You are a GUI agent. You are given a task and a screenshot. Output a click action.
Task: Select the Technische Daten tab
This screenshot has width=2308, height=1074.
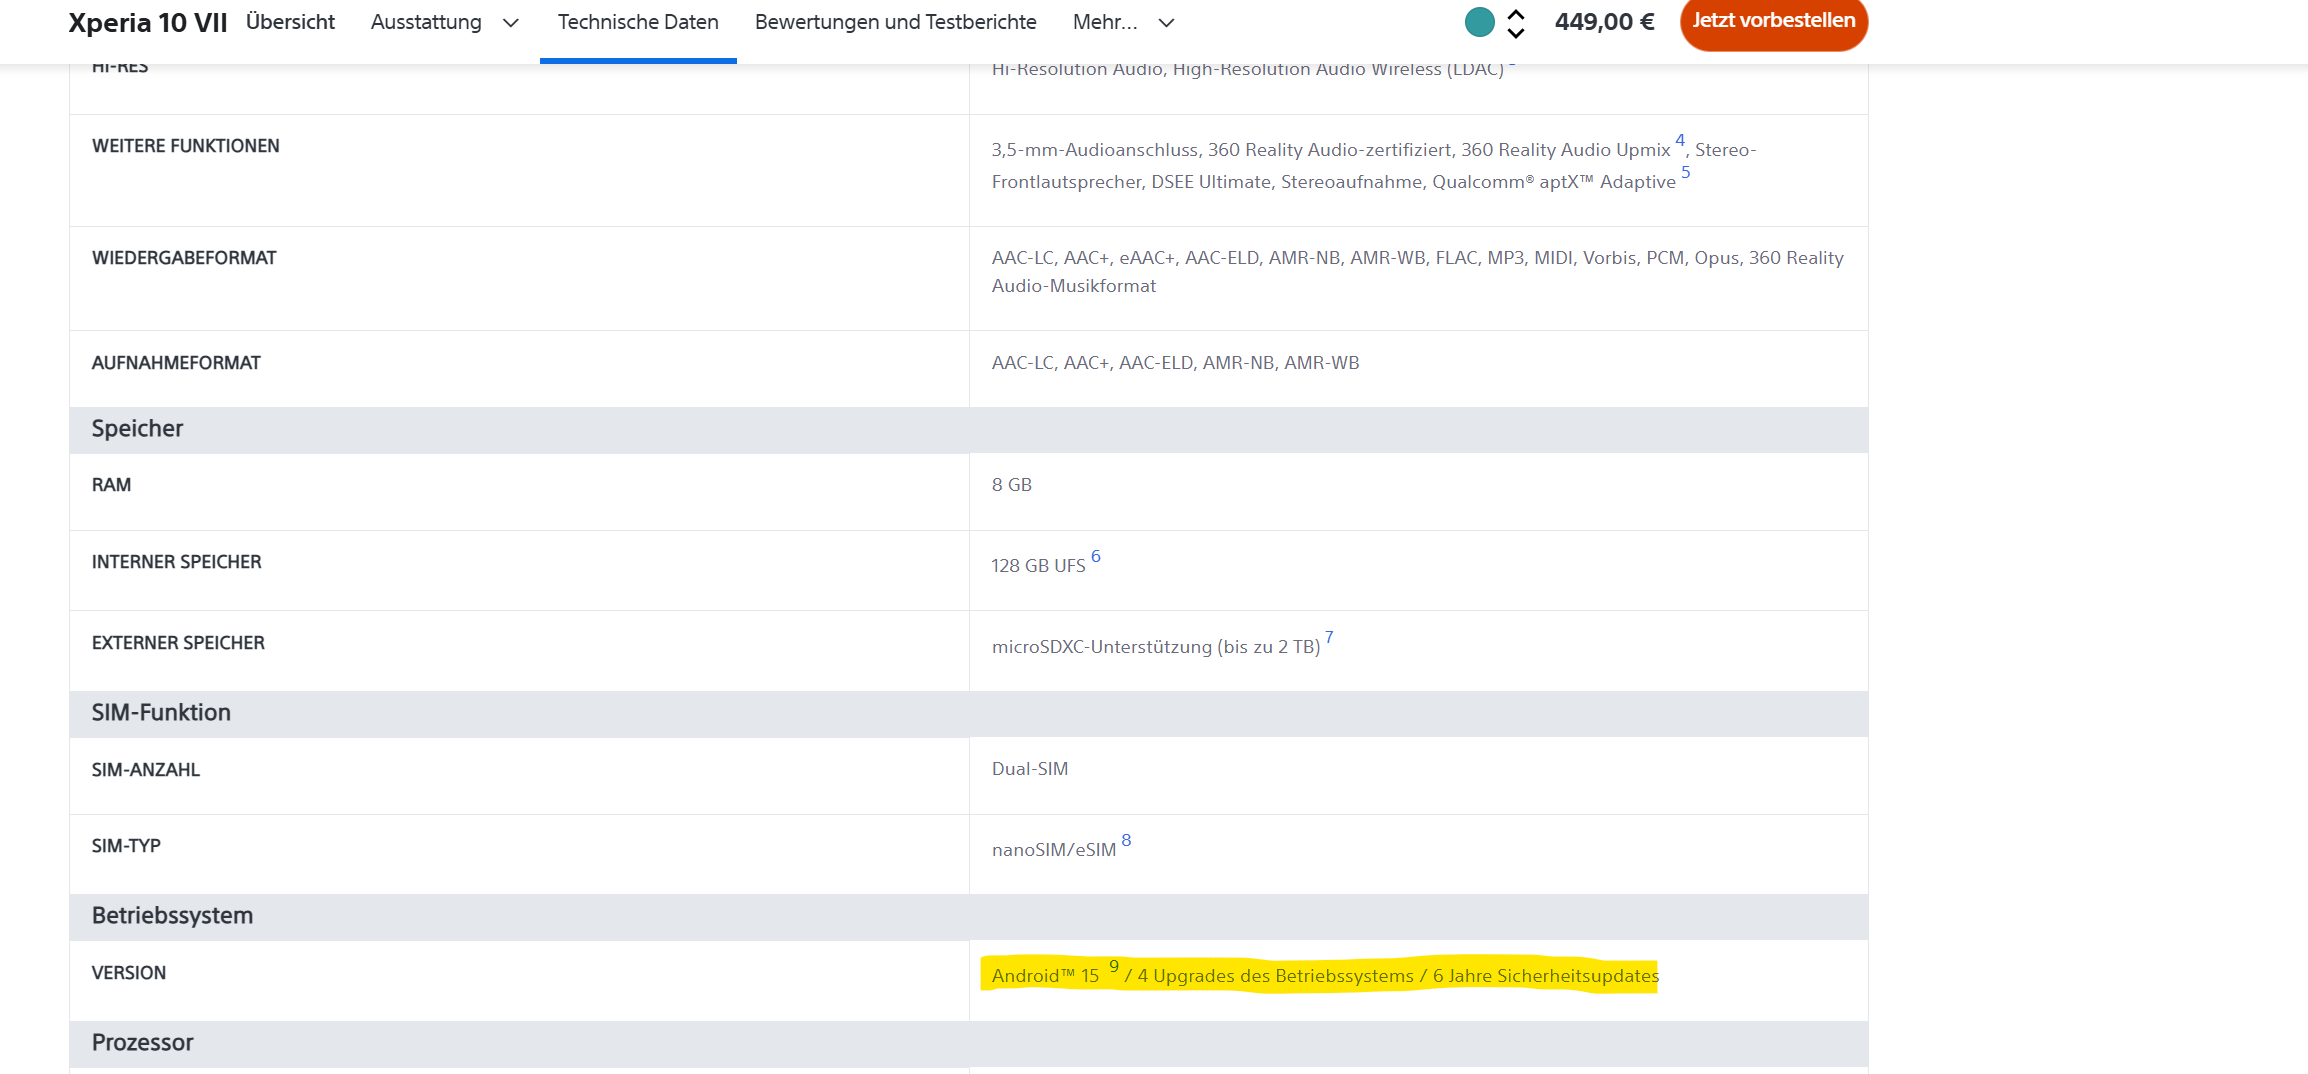(x=638, y=22)
